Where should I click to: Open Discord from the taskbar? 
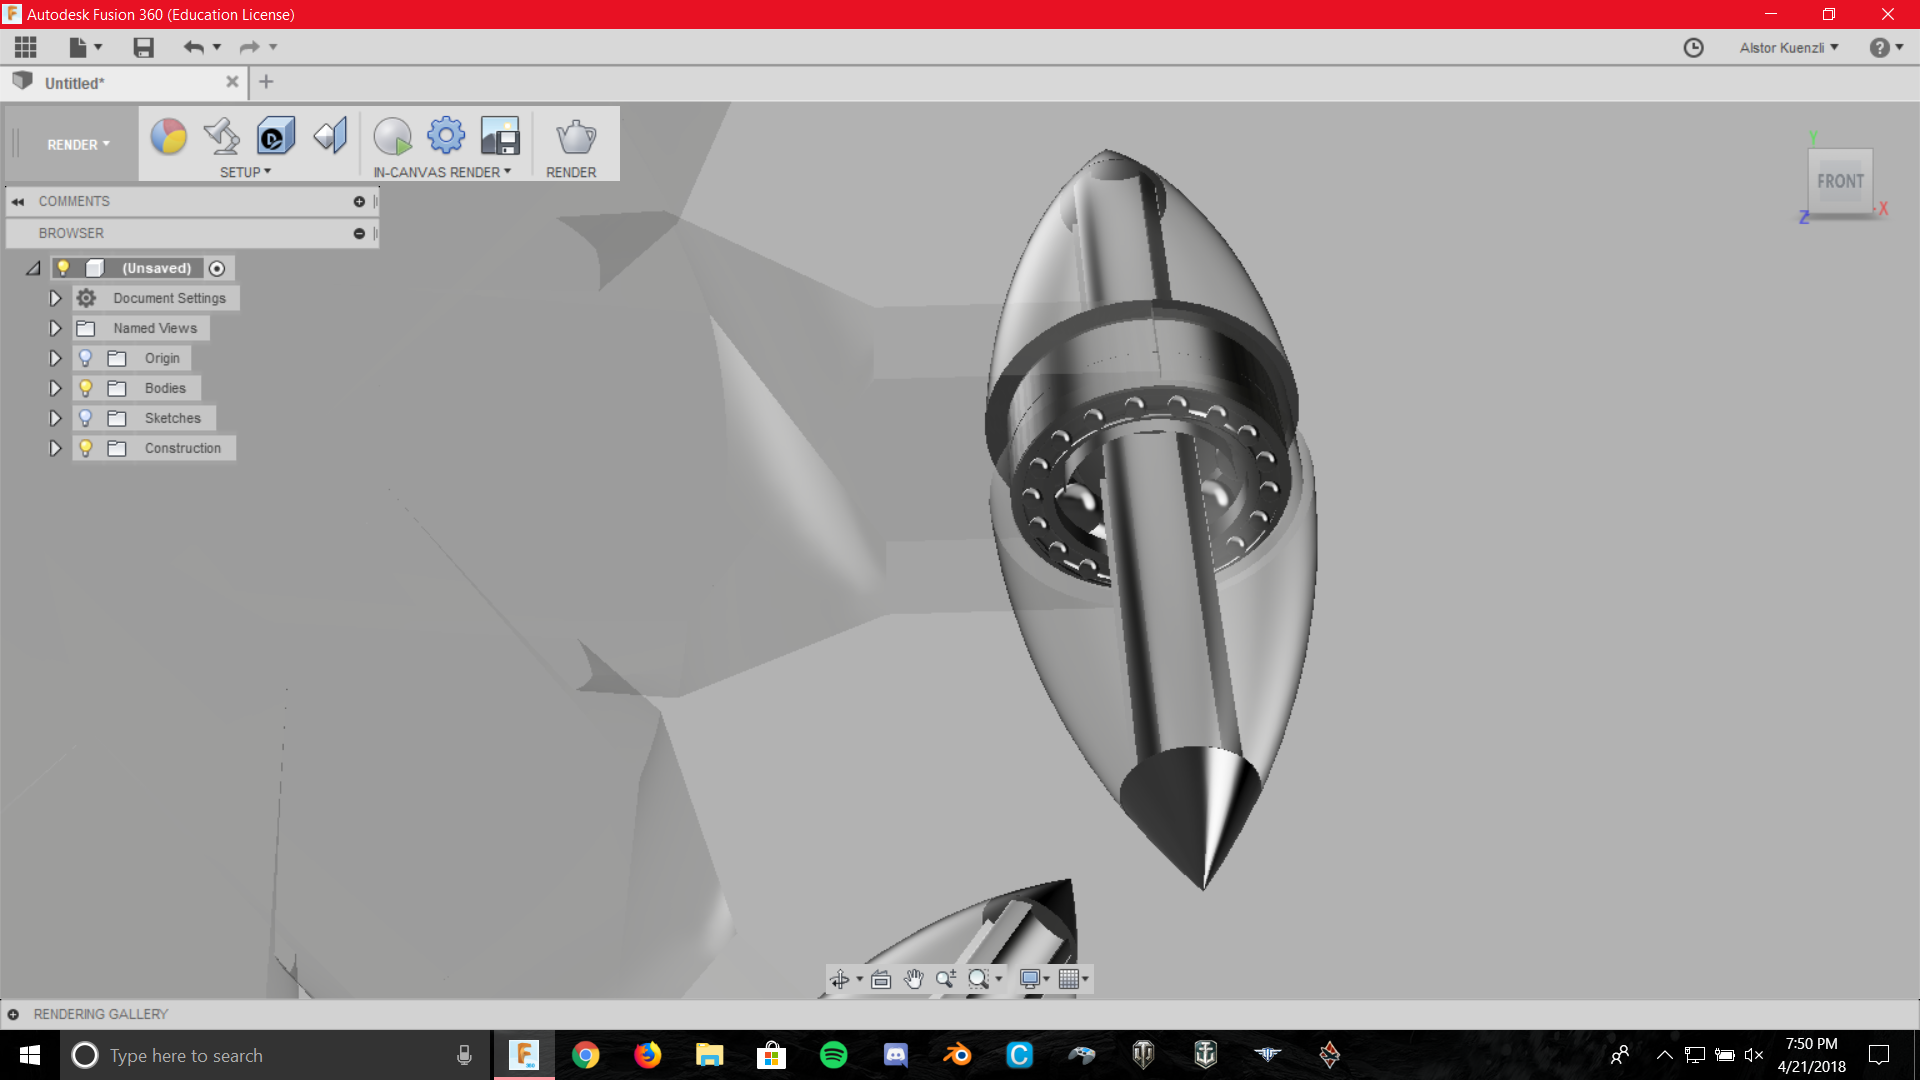[896, 1055]
